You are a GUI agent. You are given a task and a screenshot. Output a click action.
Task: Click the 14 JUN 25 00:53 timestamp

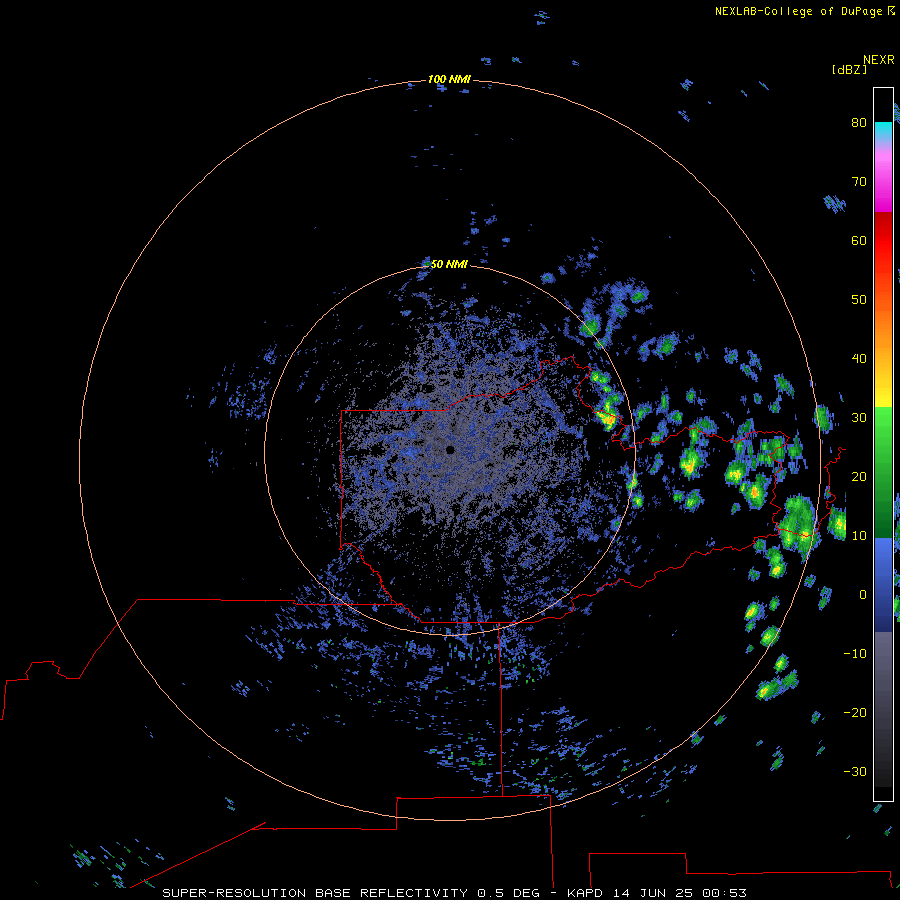click(x=680, y=893)
